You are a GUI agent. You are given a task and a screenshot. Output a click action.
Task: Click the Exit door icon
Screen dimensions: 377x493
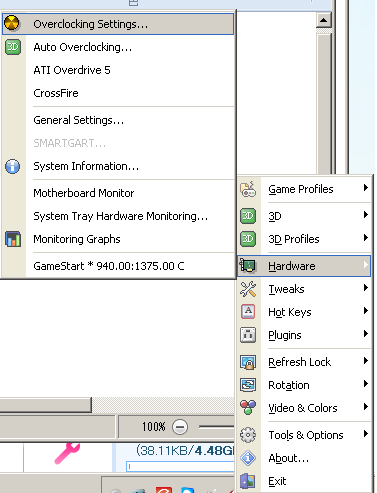click(x=248, y=481)
